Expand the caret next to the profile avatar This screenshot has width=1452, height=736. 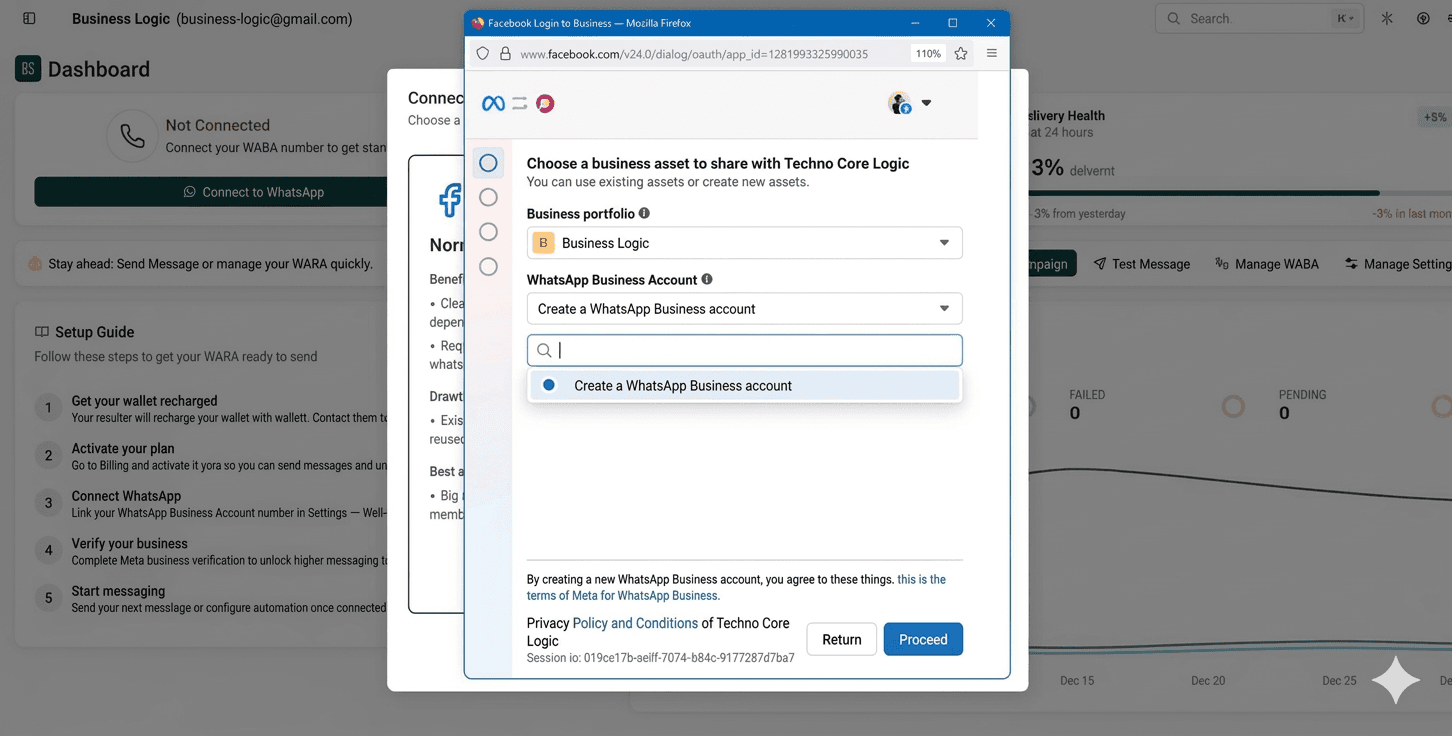926,103
